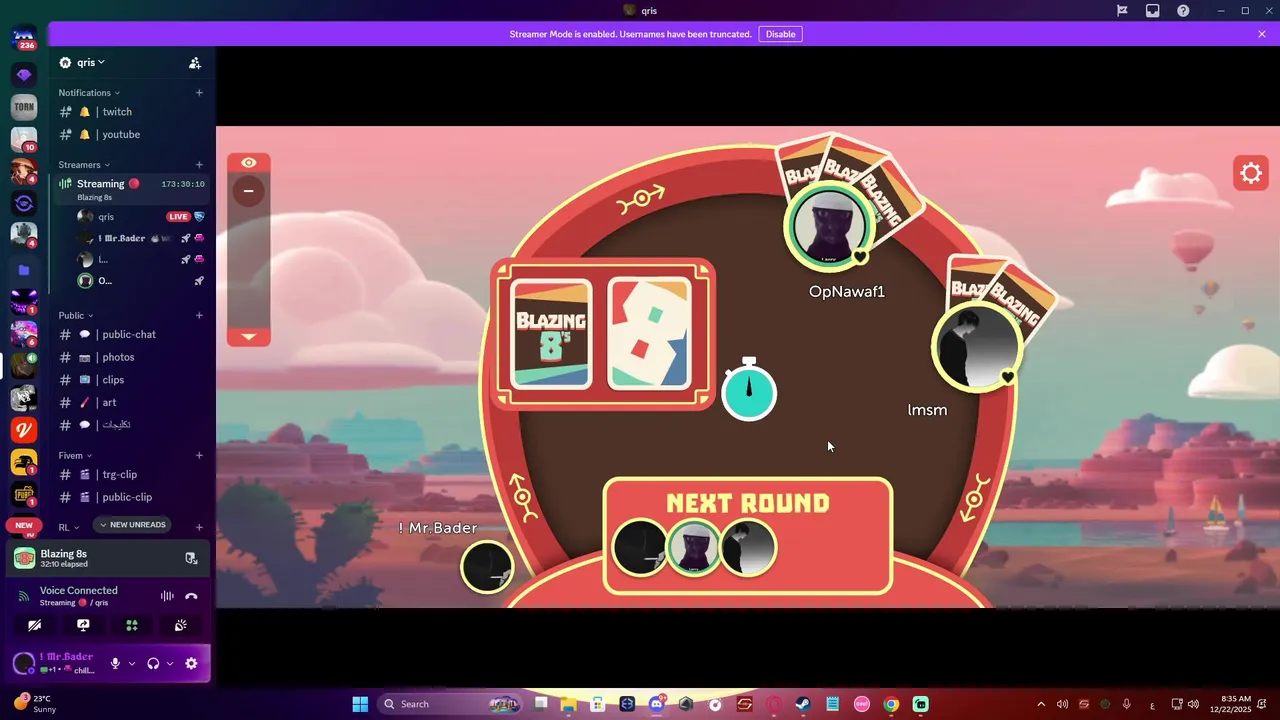Collapse the Notifications category
The image size is (1280, 720).
89,93
